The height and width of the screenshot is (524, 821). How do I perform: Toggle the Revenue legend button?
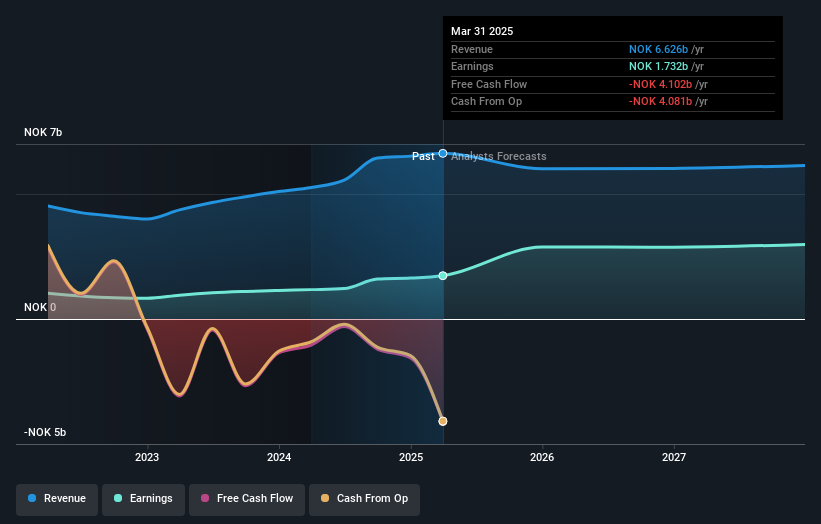(57, 499)
